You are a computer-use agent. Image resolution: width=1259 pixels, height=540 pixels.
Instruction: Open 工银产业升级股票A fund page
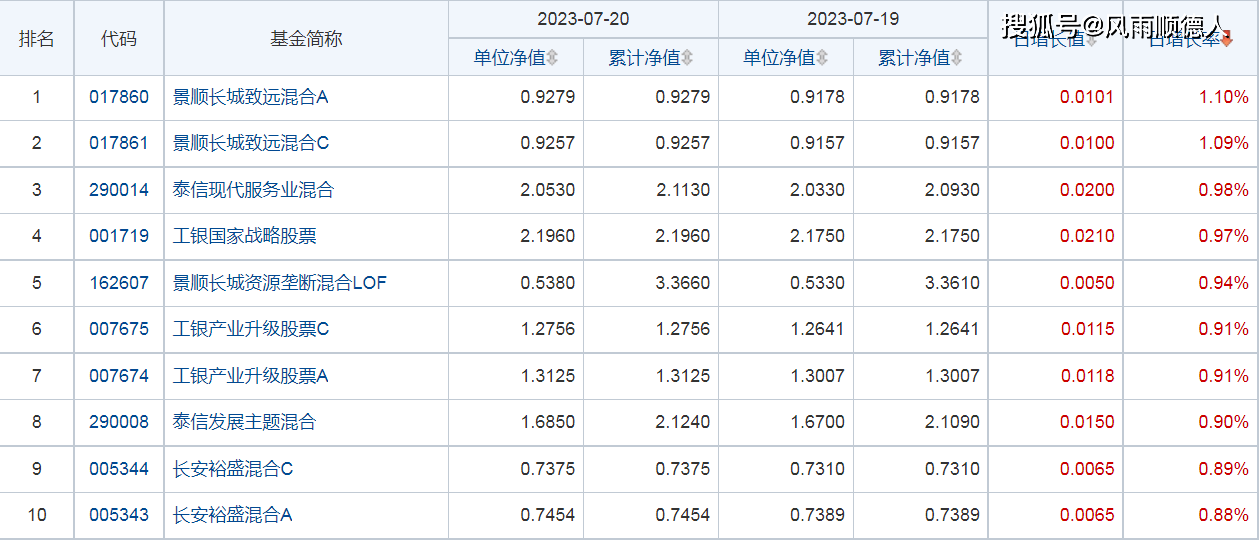point(251,376)
